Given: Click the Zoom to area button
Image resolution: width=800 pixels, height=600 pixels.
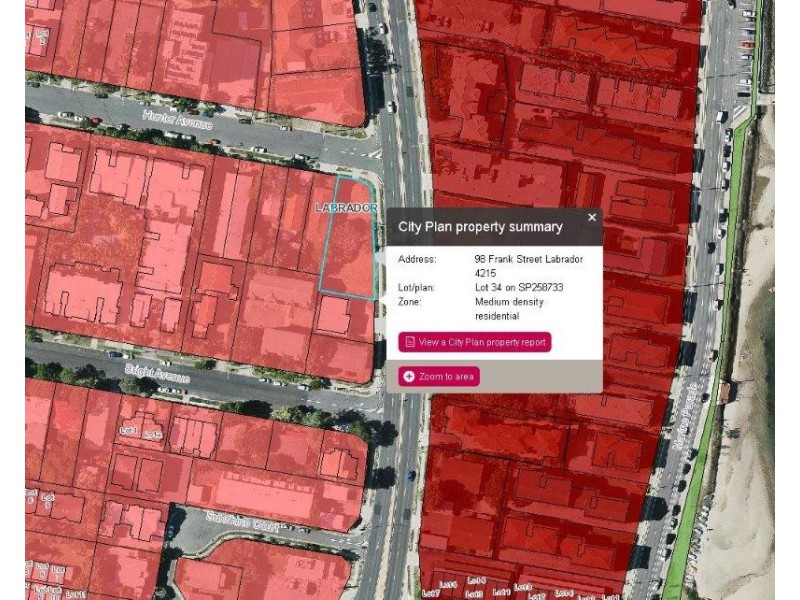Looking at the screenshot, I should pos(439,377).
